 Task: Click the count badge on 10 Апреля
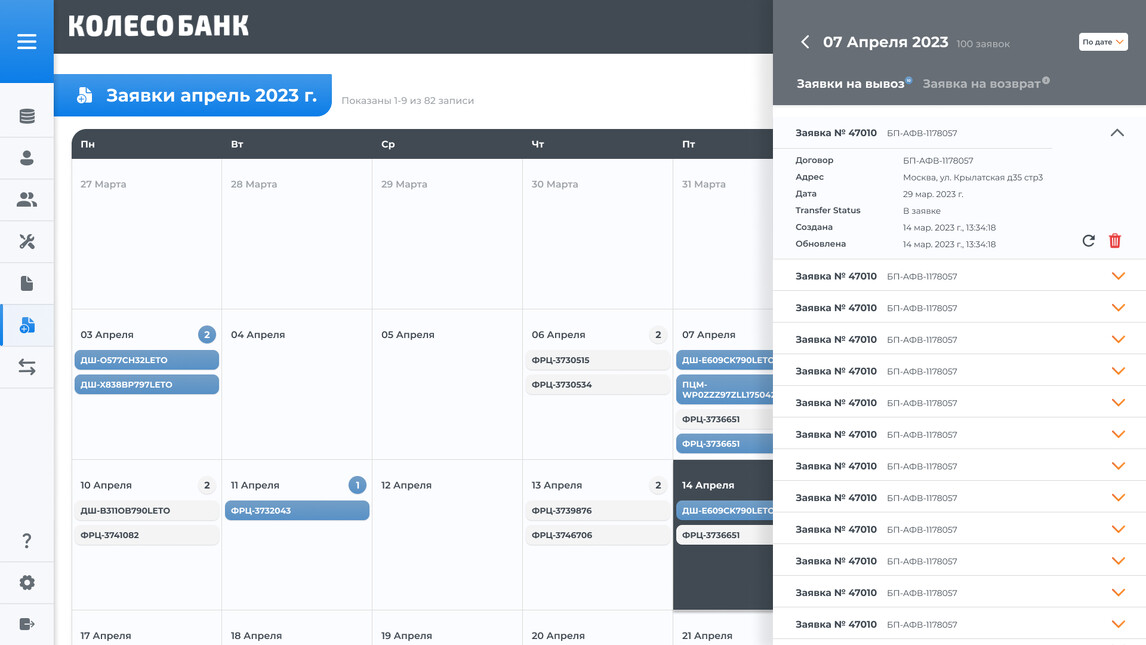[x=207, y=485]
